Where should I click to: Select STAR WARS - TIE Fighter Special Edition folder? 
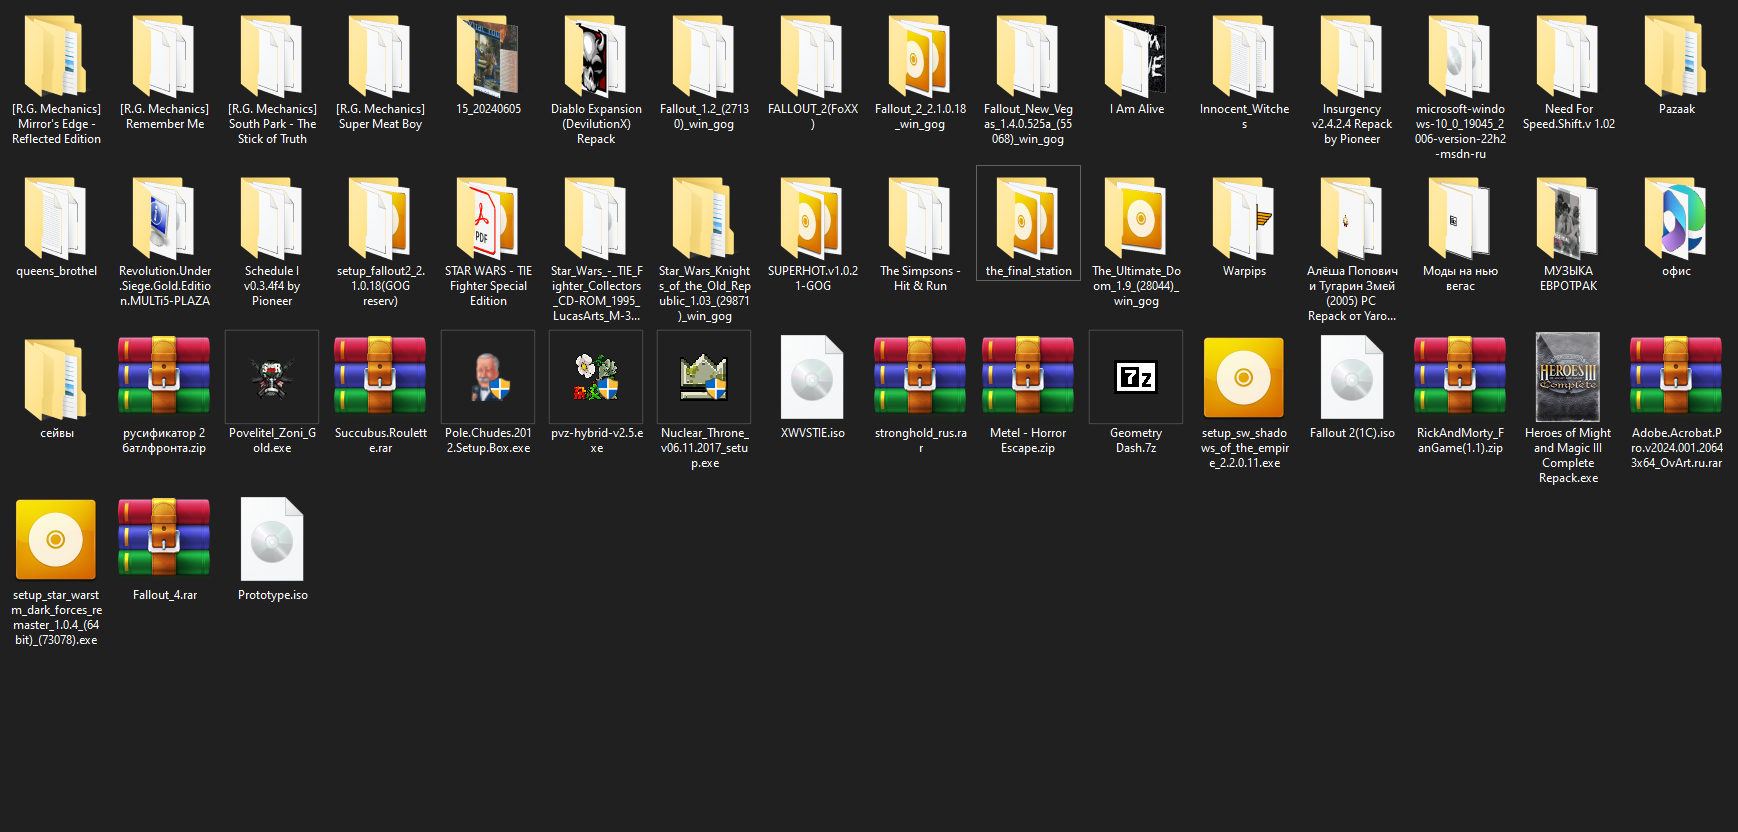[488, 242]
